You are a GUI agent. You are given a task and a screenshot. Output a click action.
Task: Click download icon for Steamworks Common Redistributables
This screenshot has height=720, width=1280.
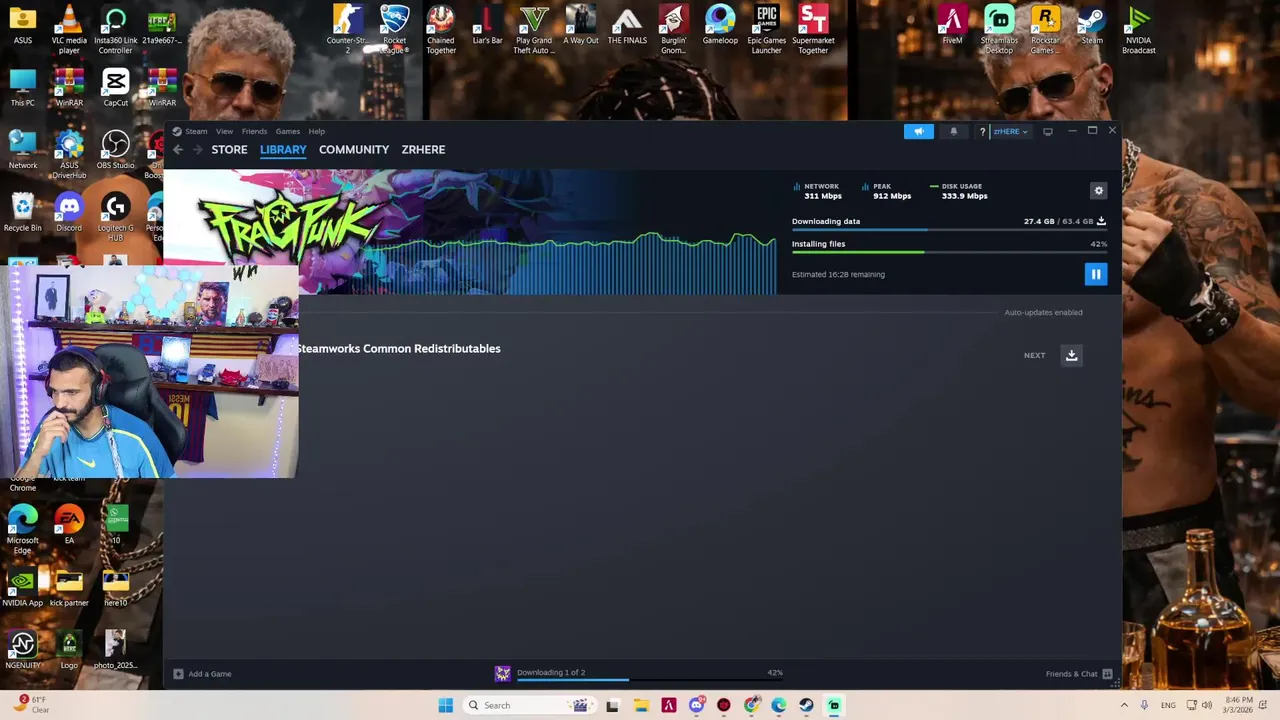pyautogui.click(x=1071, y=355)
